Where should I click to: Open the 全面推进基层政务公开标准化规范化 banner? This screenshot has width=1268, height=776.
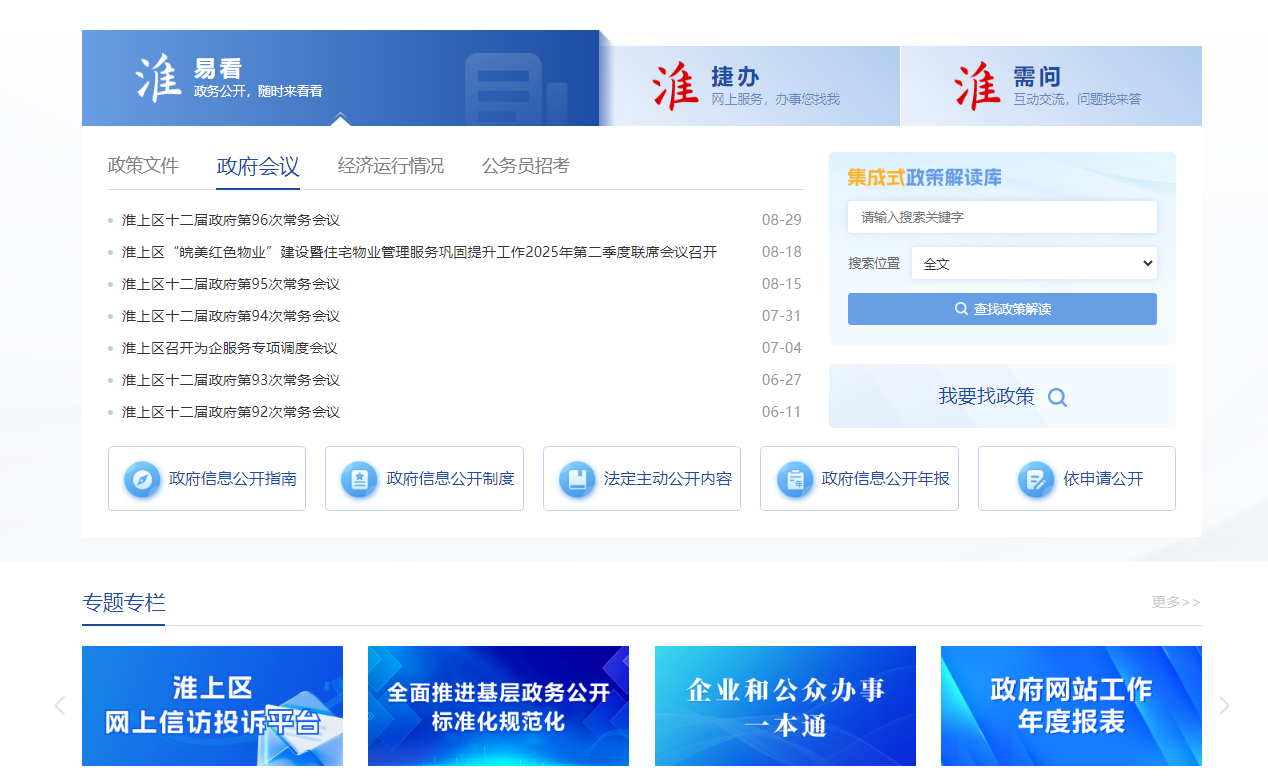[x=498, y=706]
